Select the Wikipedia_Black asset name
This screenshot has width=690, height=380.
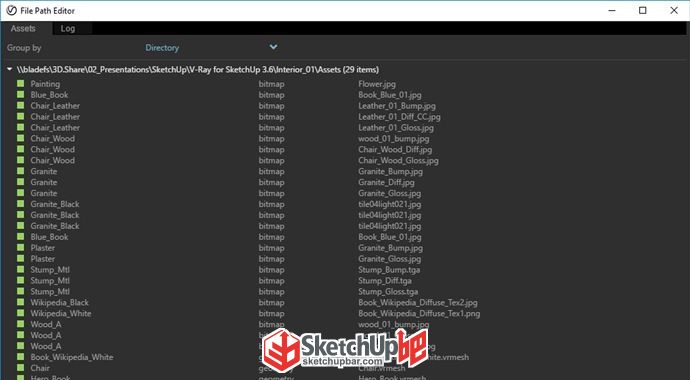[x=59, y=302]
